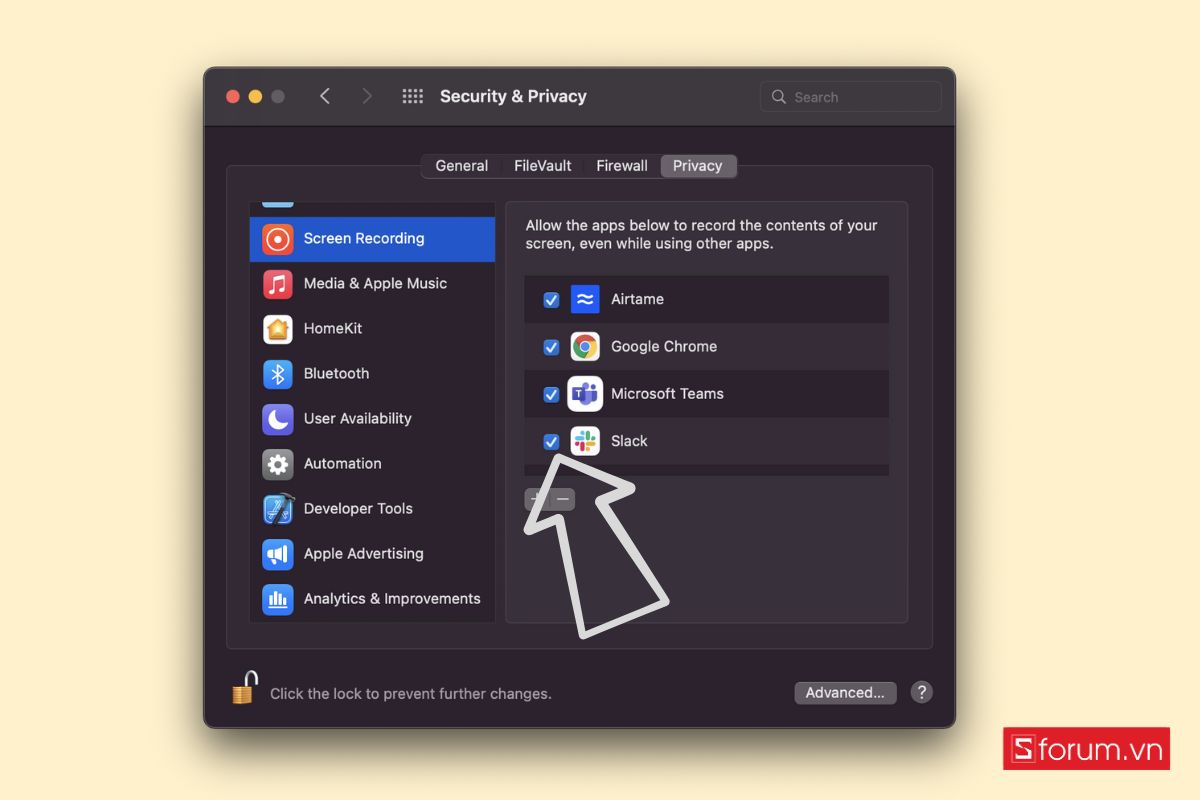1200x800 pixels.
Task: Select the Analytics & Improvements chart icon
Action: [278, 599]
